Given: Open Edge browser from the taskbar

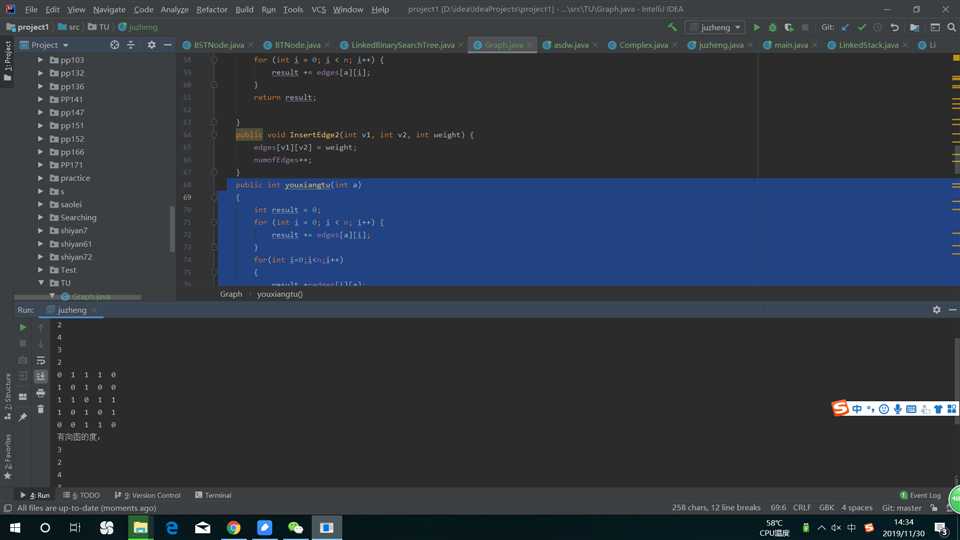Looking at the screenshot, I should [171, 528].
